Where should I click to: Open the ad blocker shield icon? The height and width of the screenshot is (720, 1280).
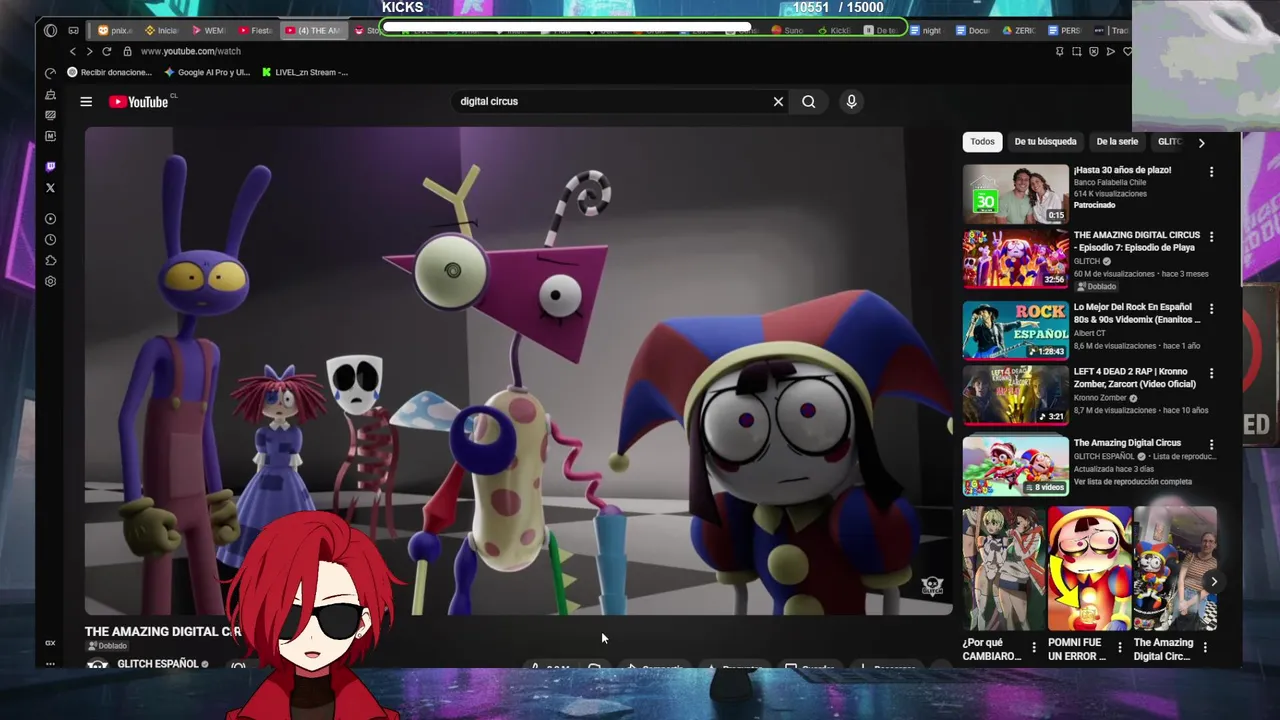(x=1094, y=51)
